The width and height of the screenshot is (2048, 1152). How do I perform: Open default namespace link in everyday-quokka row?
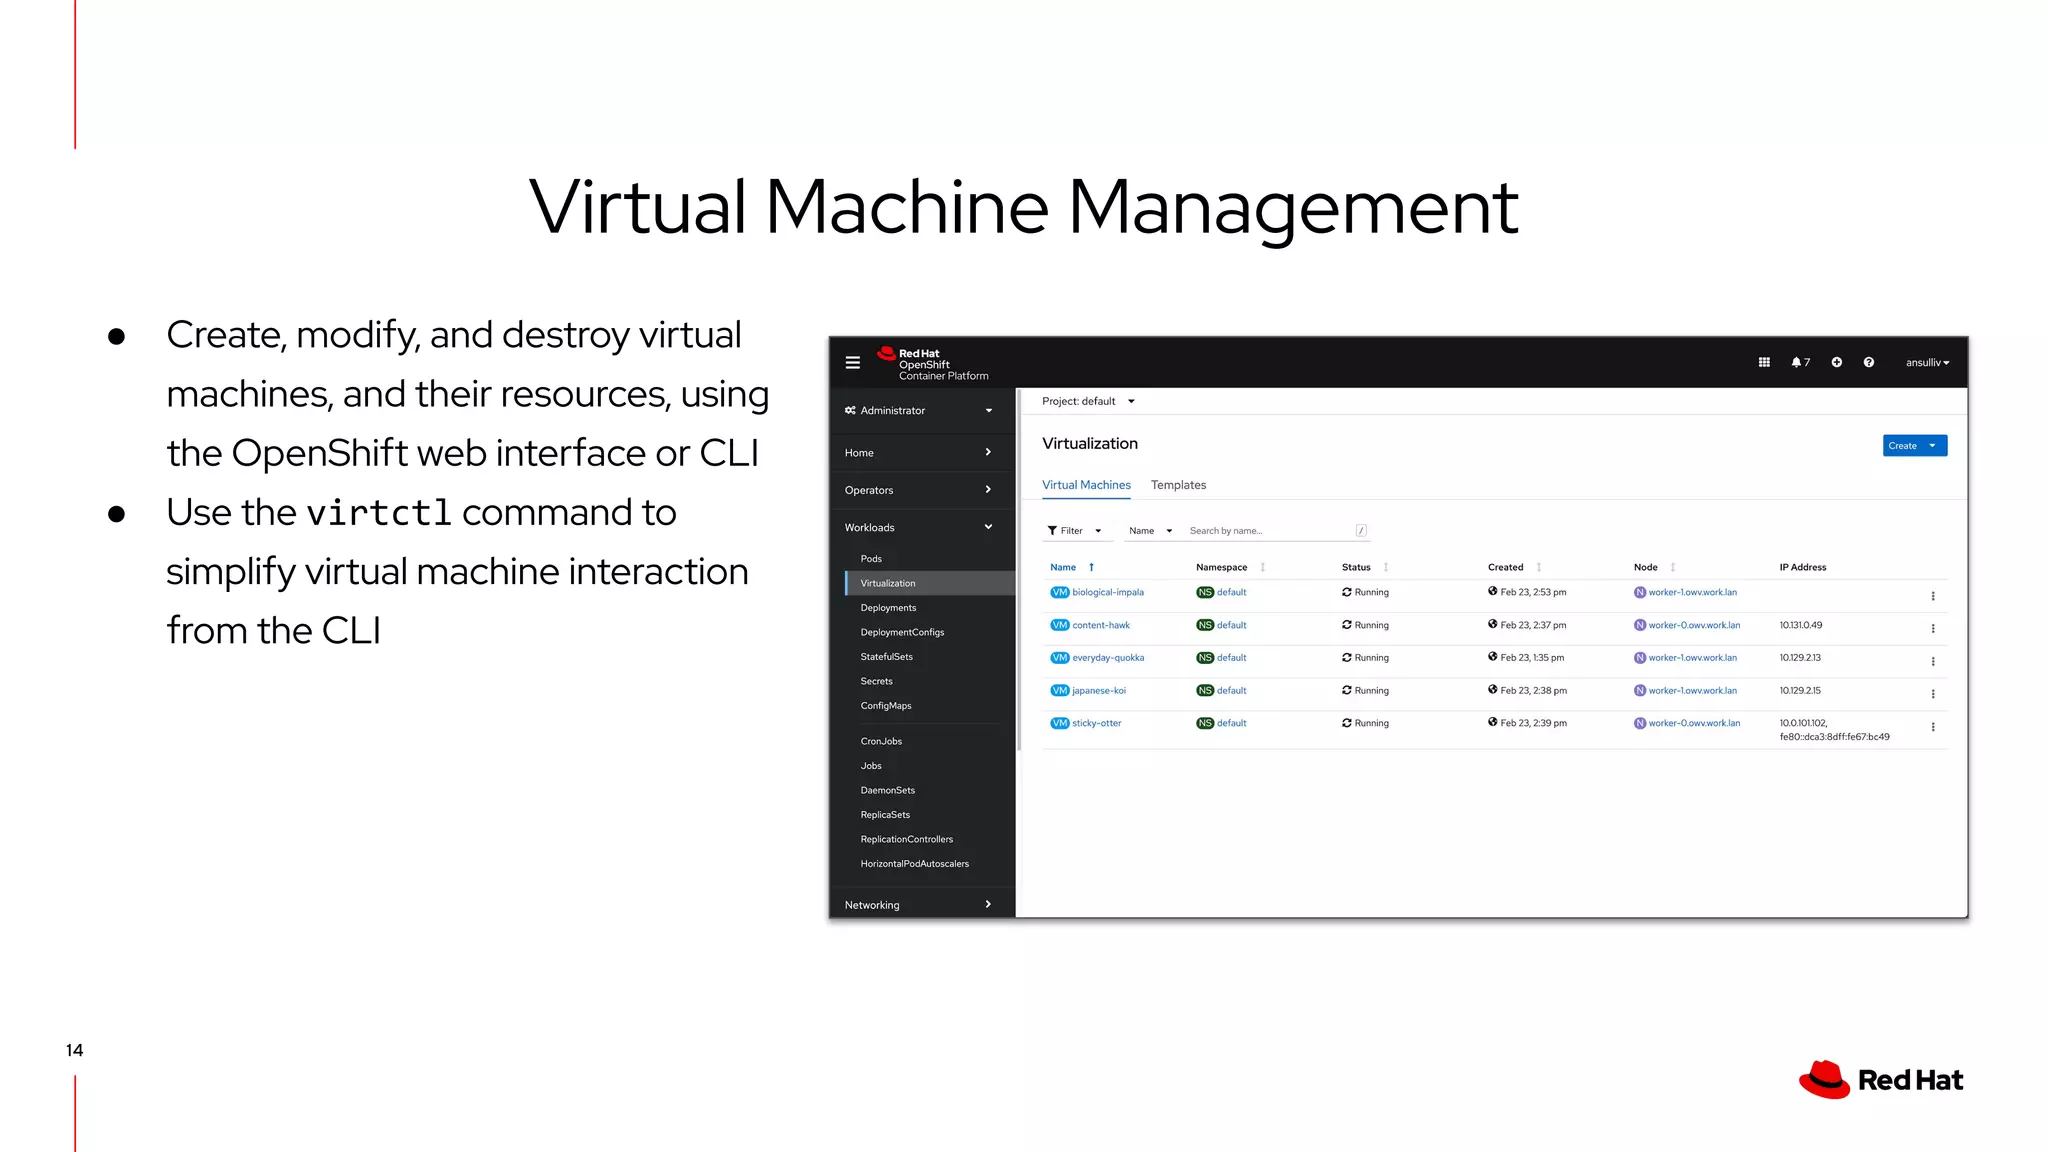1231,658
